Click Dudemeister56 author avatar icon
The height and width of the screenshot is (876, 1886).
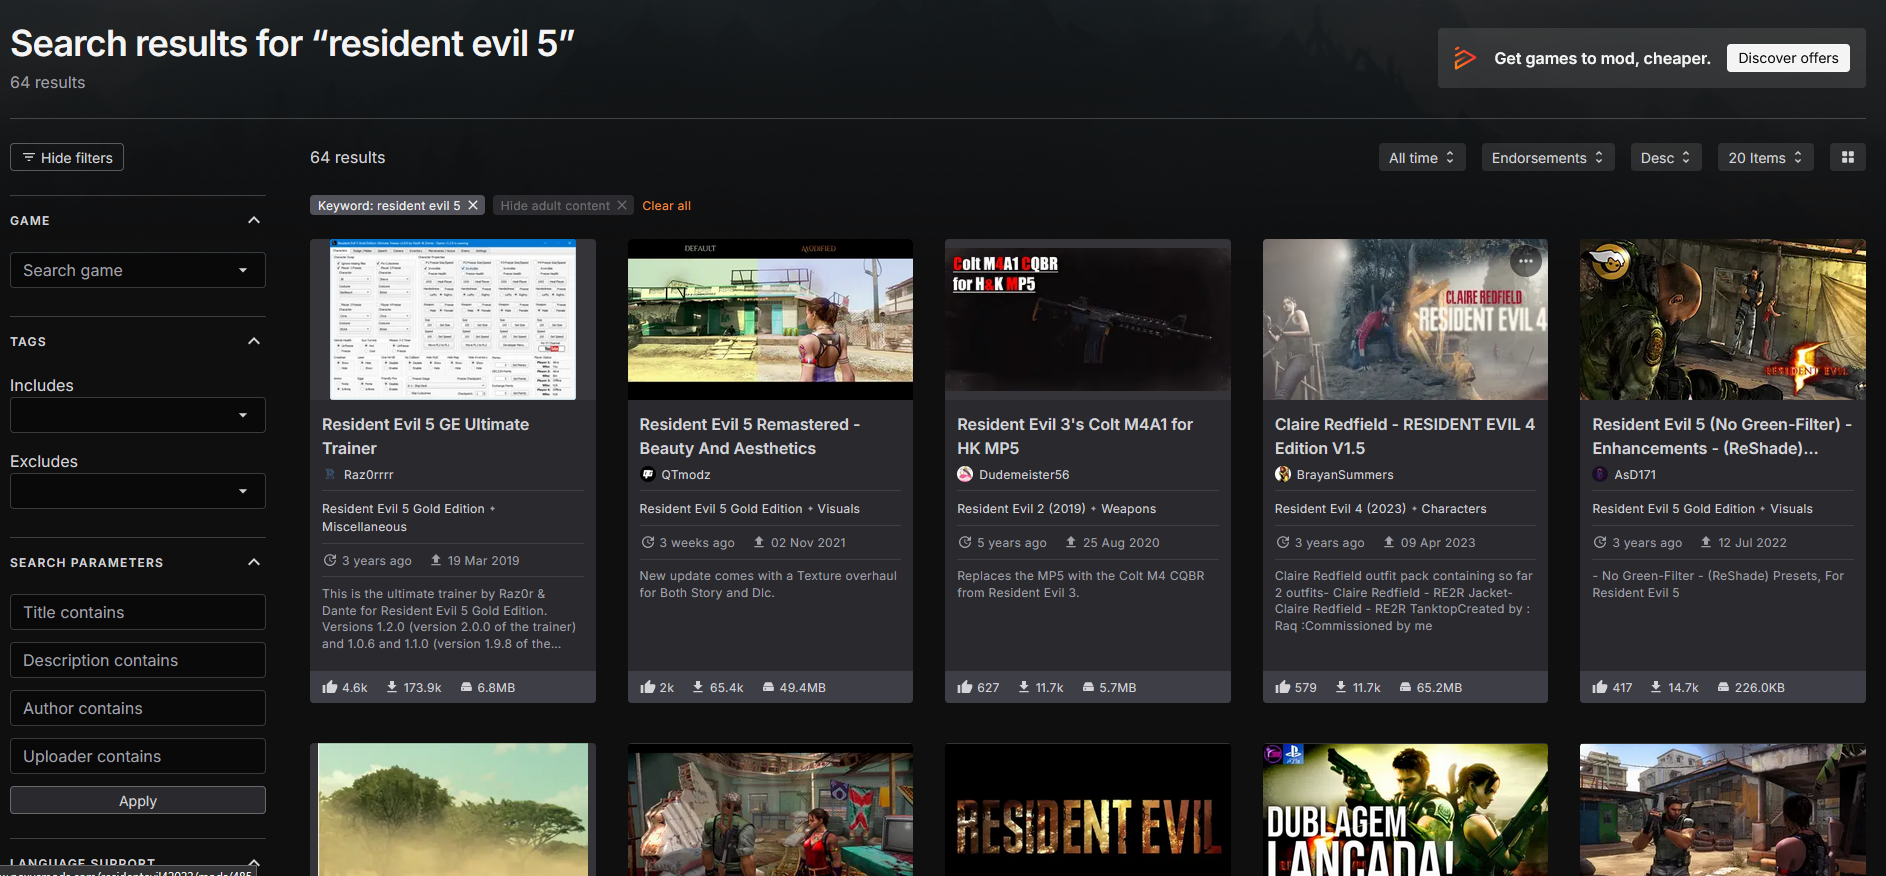pos(965,474)
